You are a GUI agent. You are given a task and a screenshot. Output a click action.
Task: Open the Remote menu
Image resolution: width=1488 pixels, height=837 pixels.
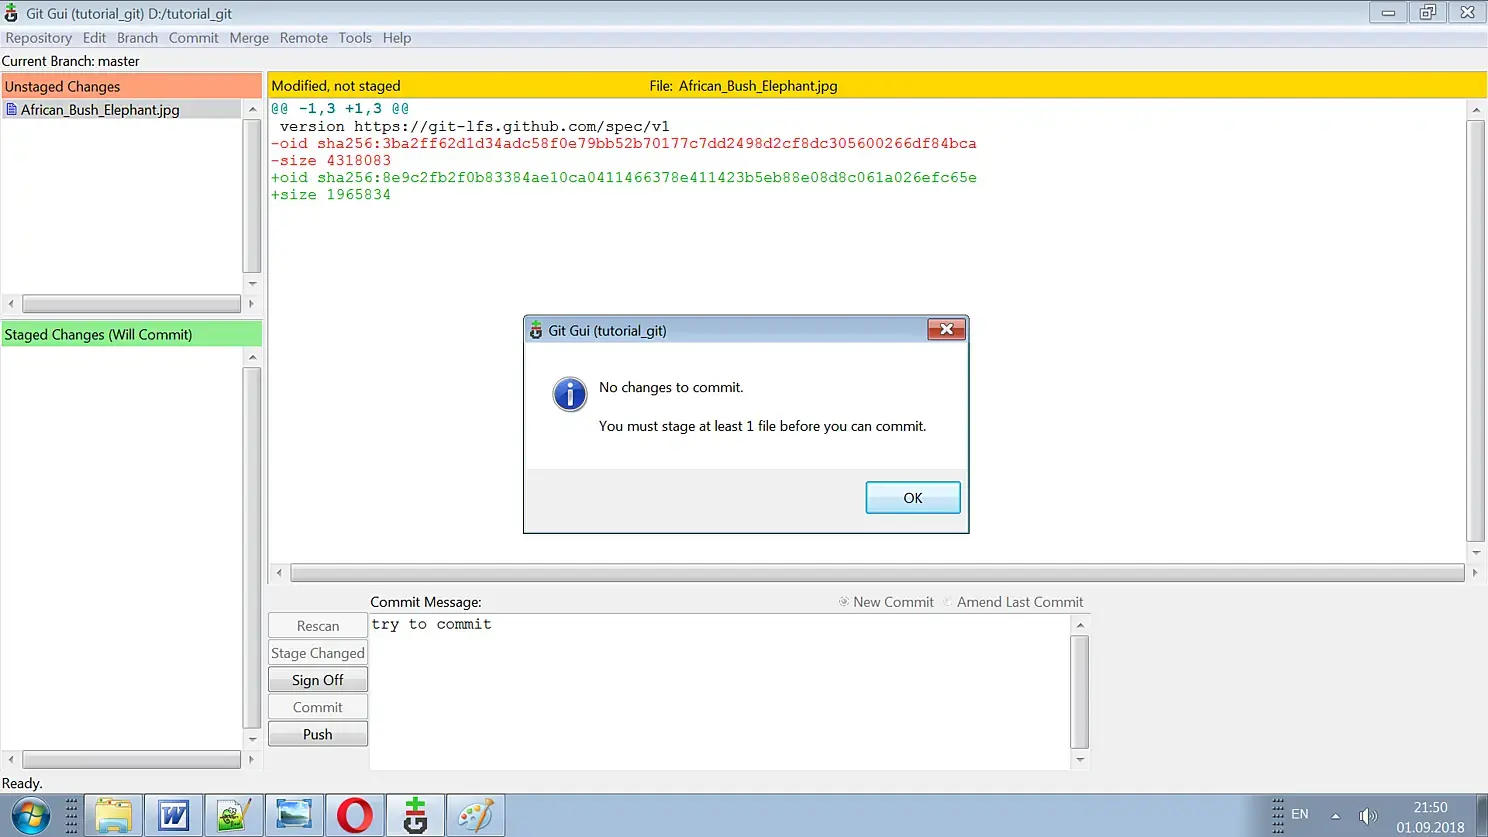[304, 38]
